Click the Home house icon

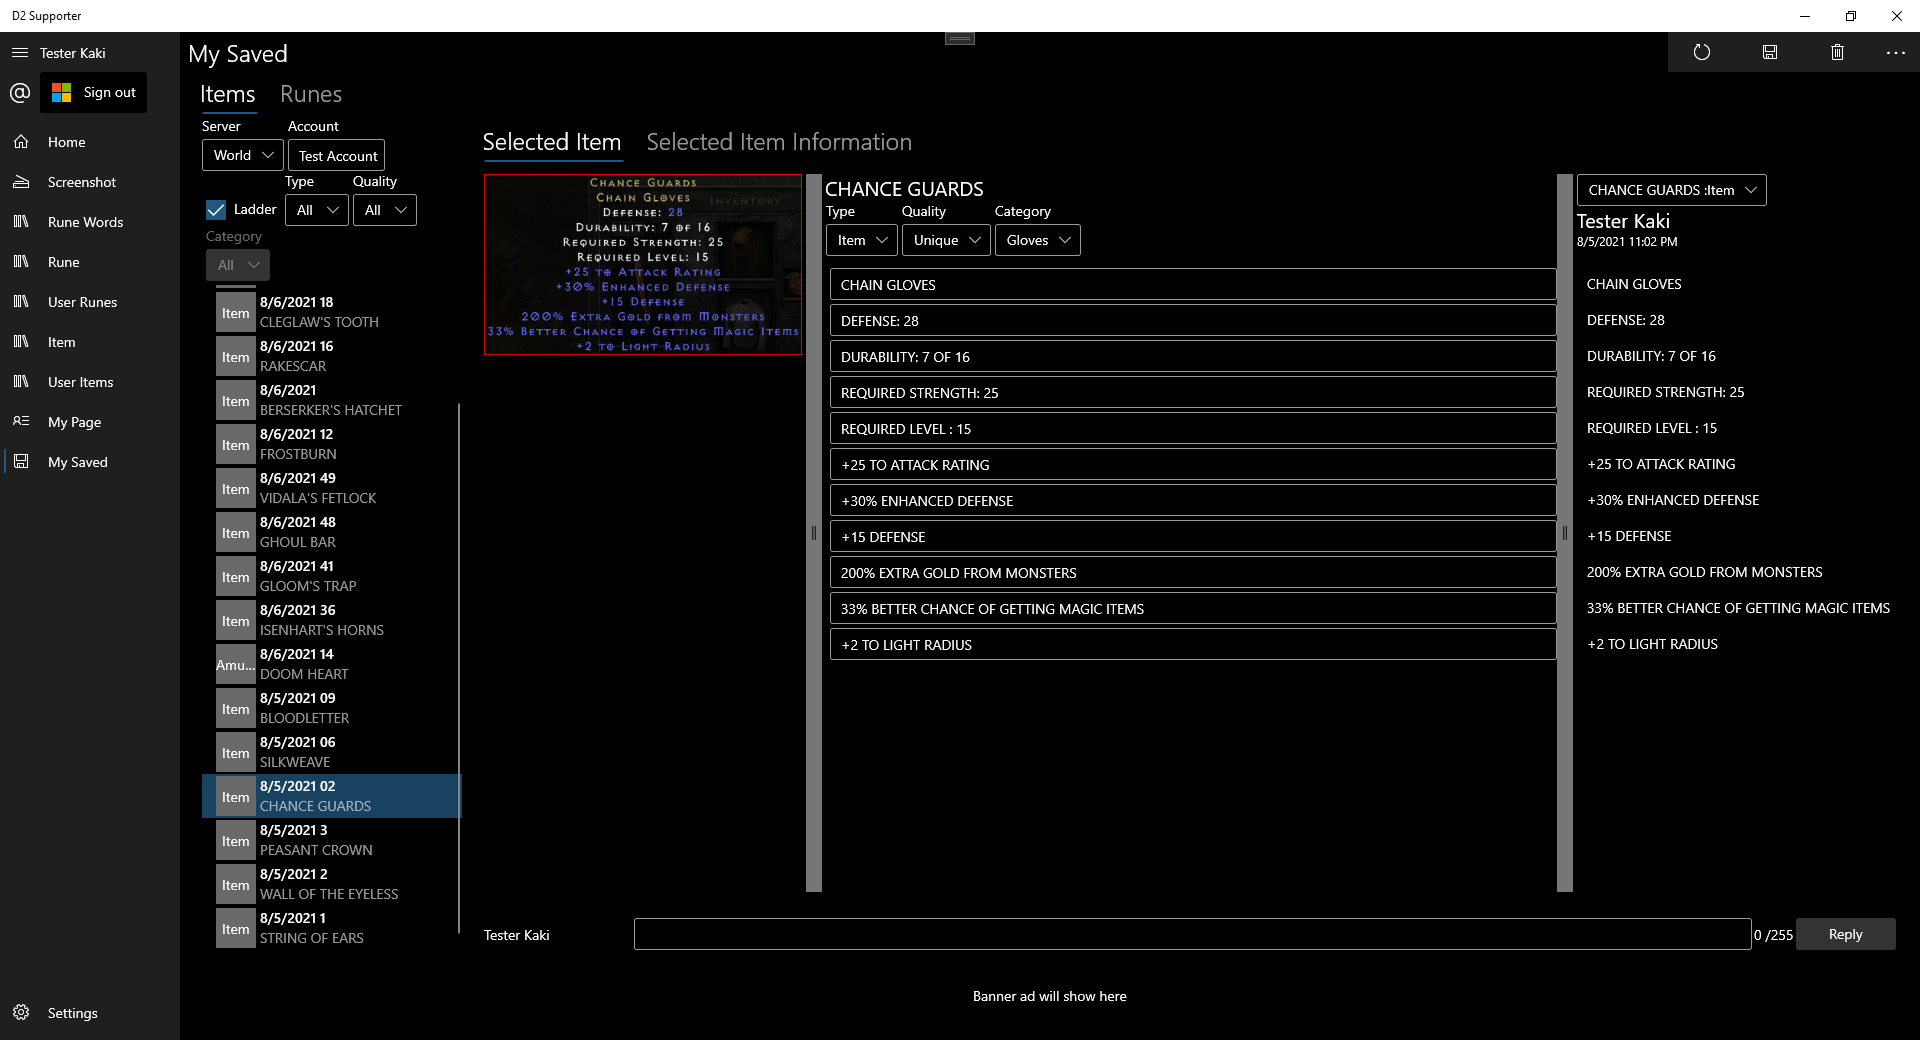point(21,142)
